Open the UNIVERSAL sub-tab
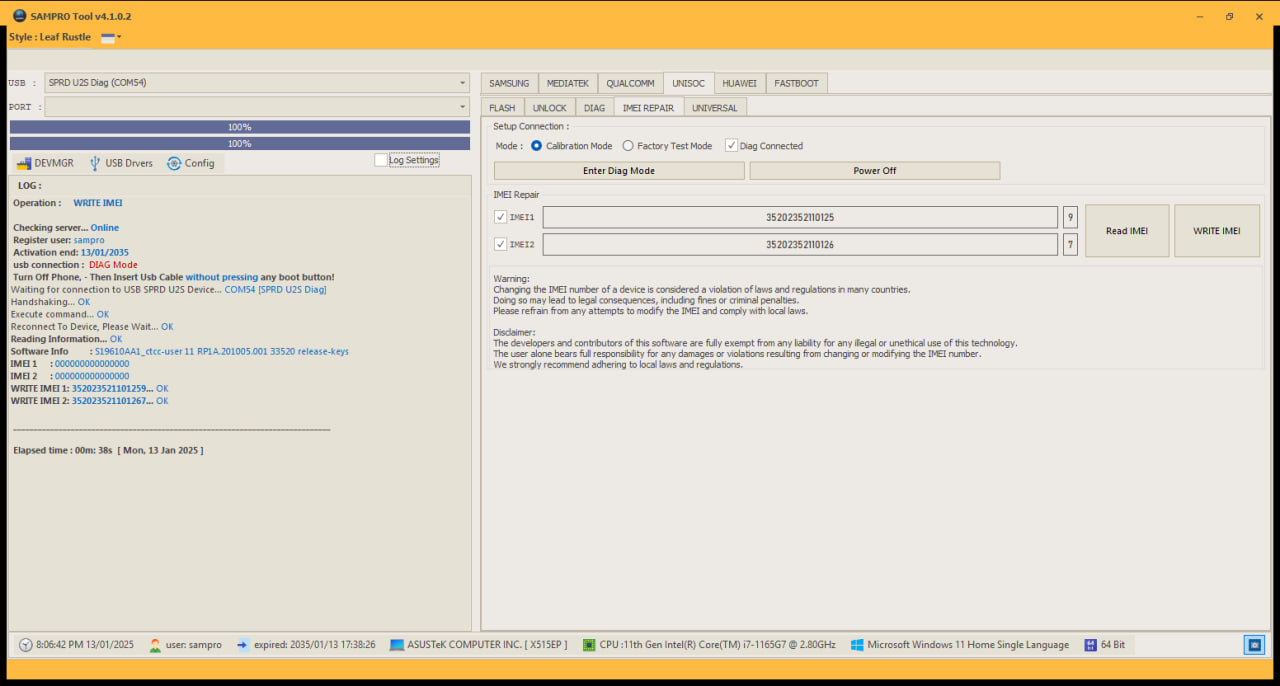This screenshot has width=1280, height=686. click(715, 107)
